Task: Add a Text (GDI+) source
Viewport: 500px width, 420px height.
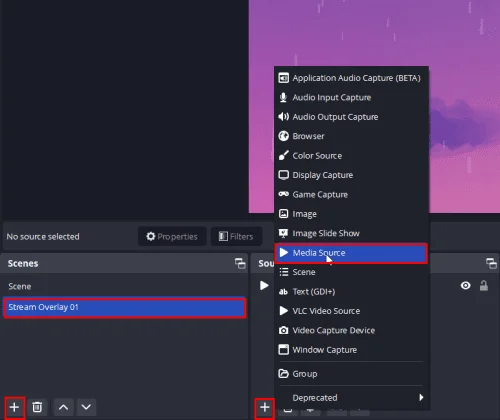Action: pos(351,292)
